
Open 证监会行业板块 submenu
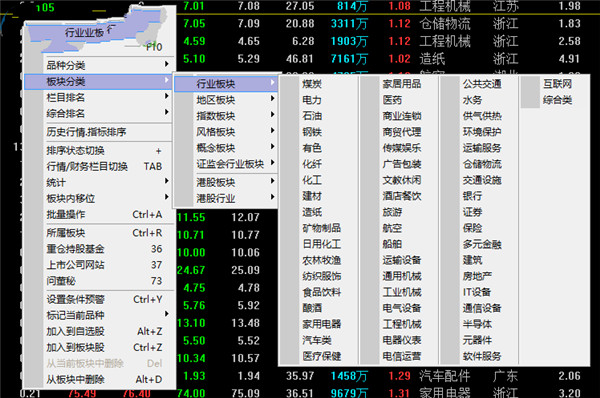225,164
